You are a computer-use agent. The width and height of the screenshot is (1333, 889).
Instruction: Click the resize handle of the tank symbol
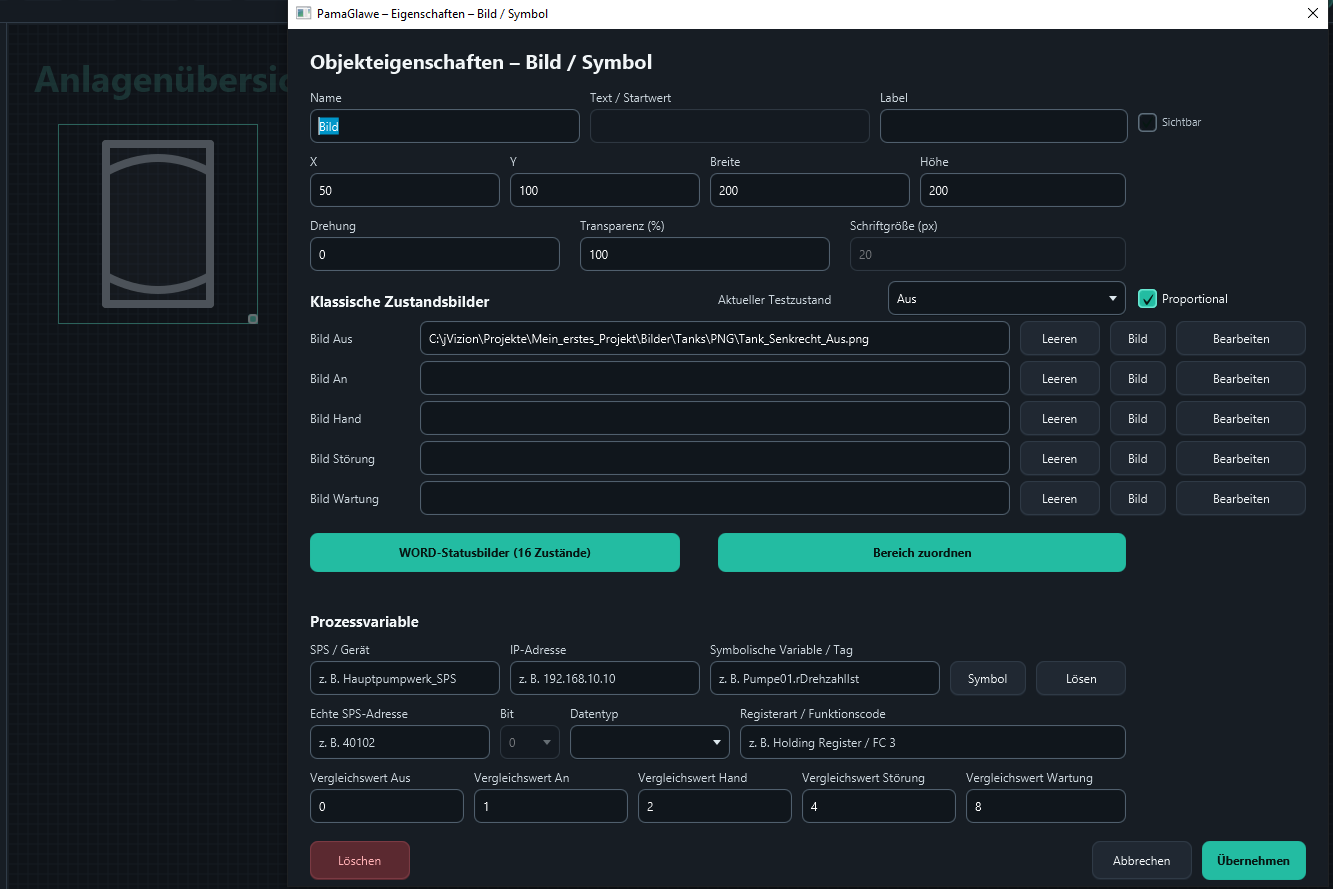(253, 319)
